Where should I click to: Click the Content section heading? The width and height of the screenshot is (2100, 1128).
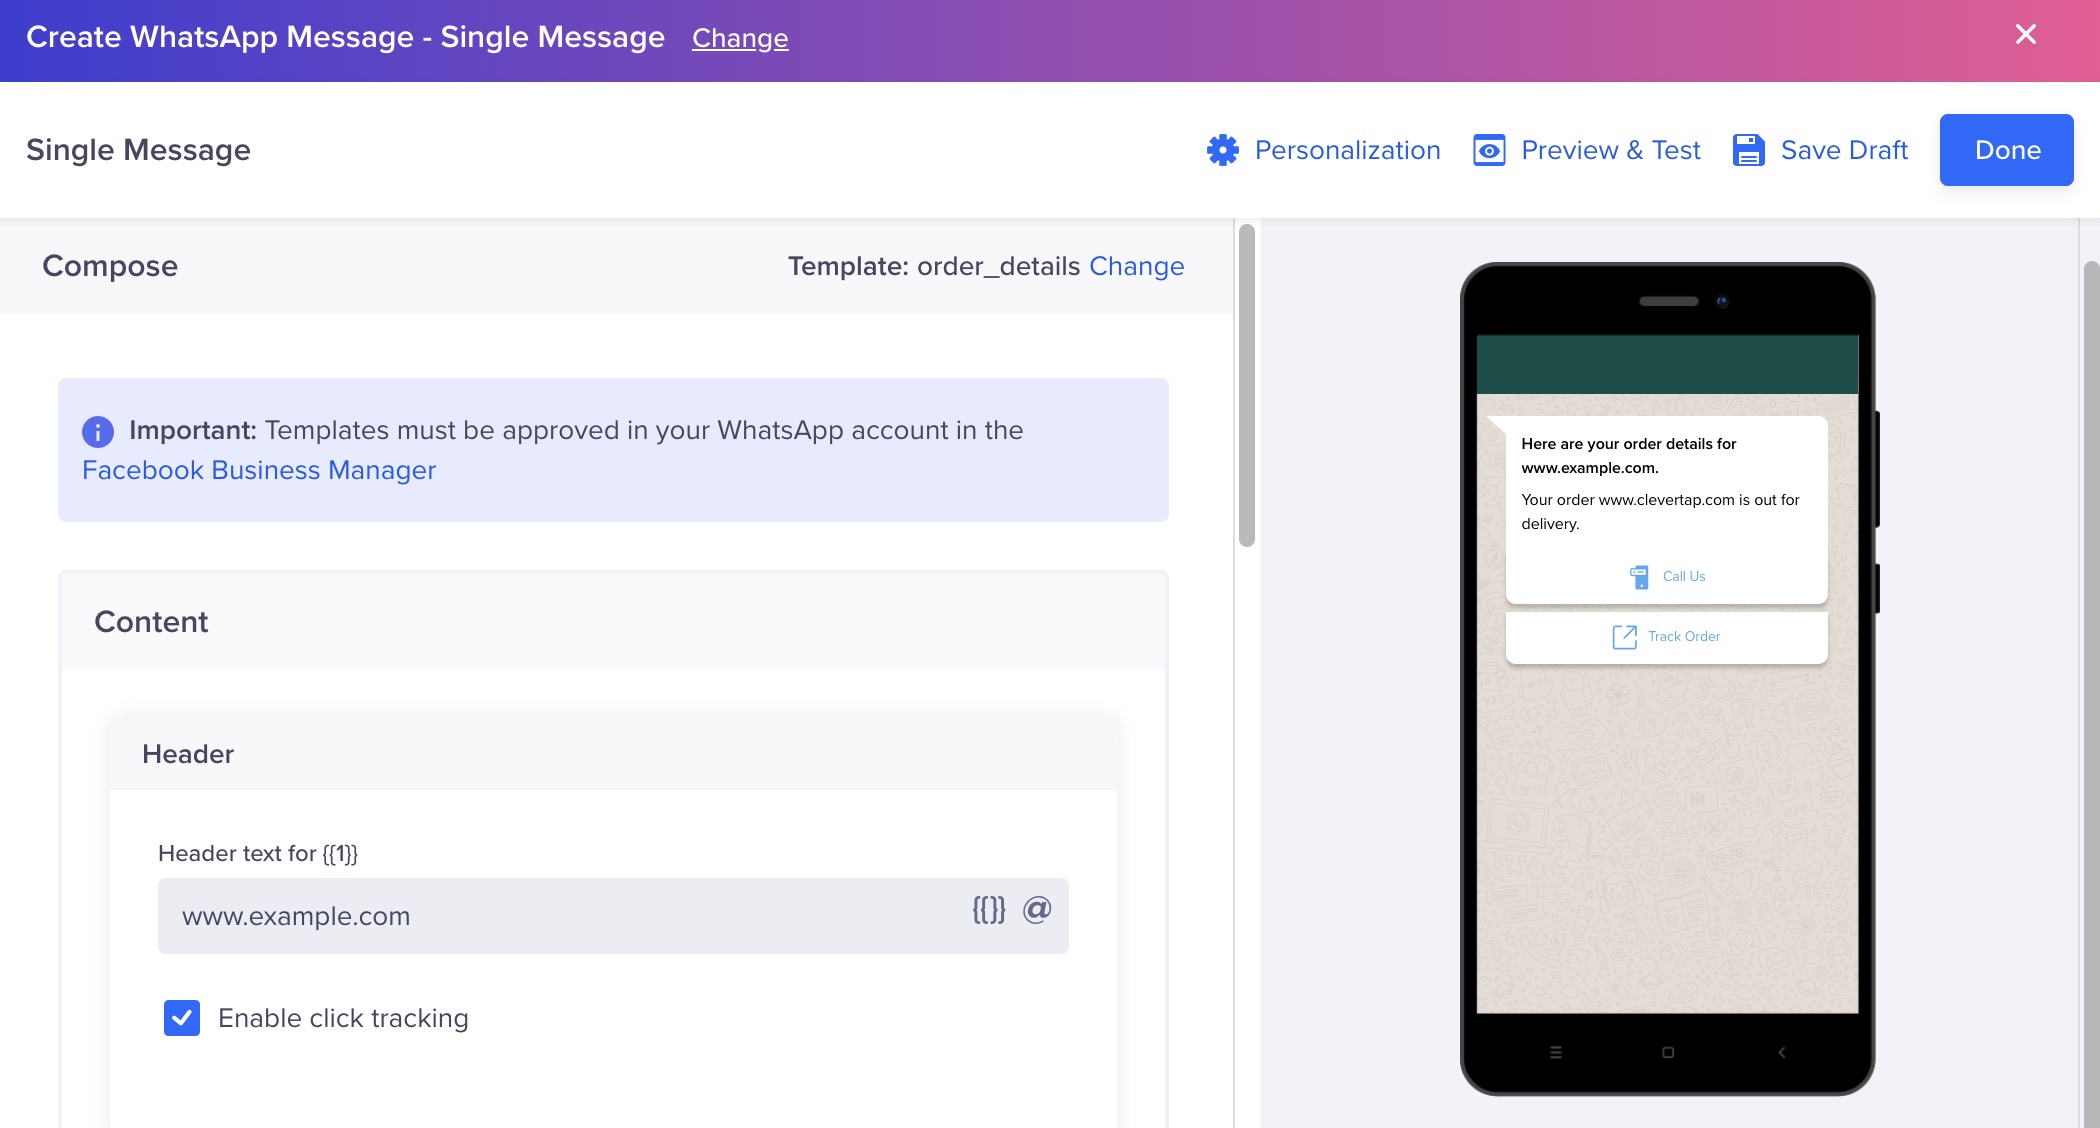[151, 622]
